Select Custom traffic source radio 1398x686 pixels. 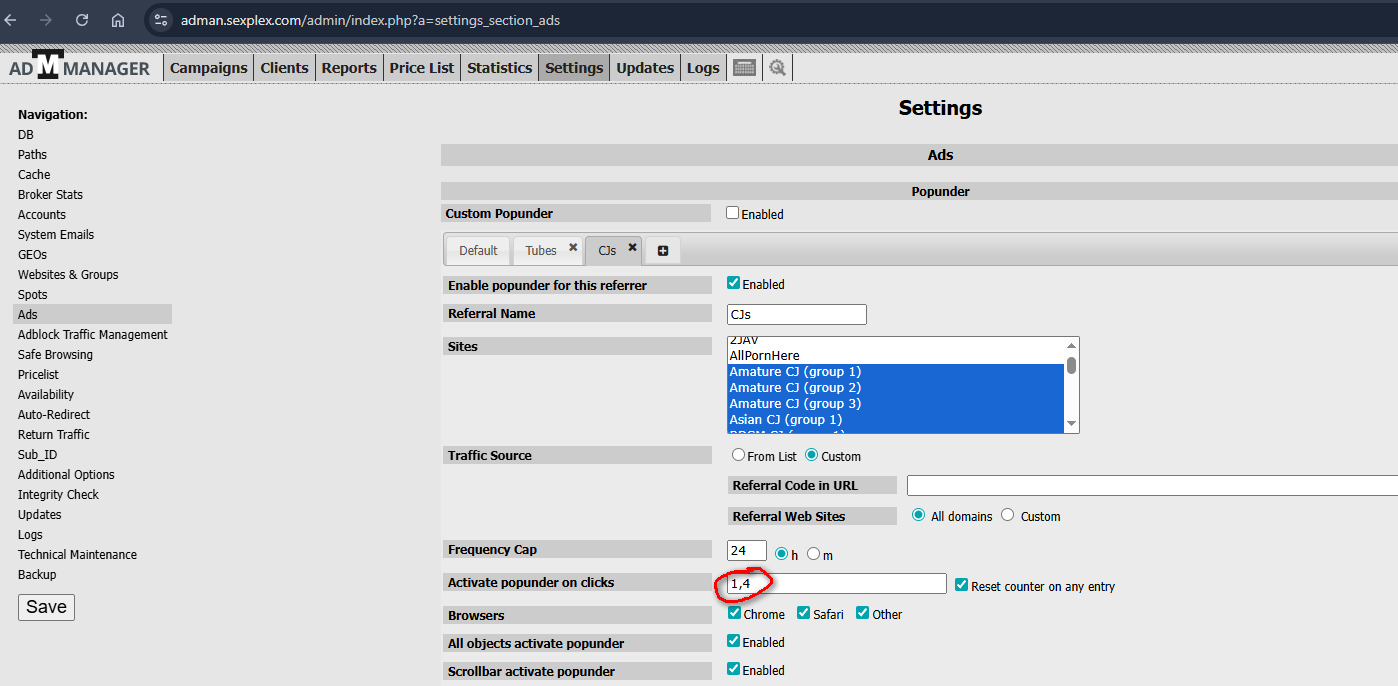point(811,455)
